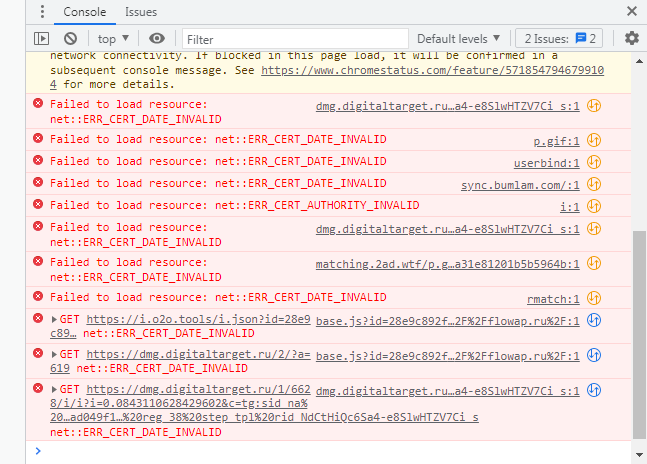Screen dimensions: 647x464
Task: Click the issues icon next to p.gif:1
Action: pos(593,140)
